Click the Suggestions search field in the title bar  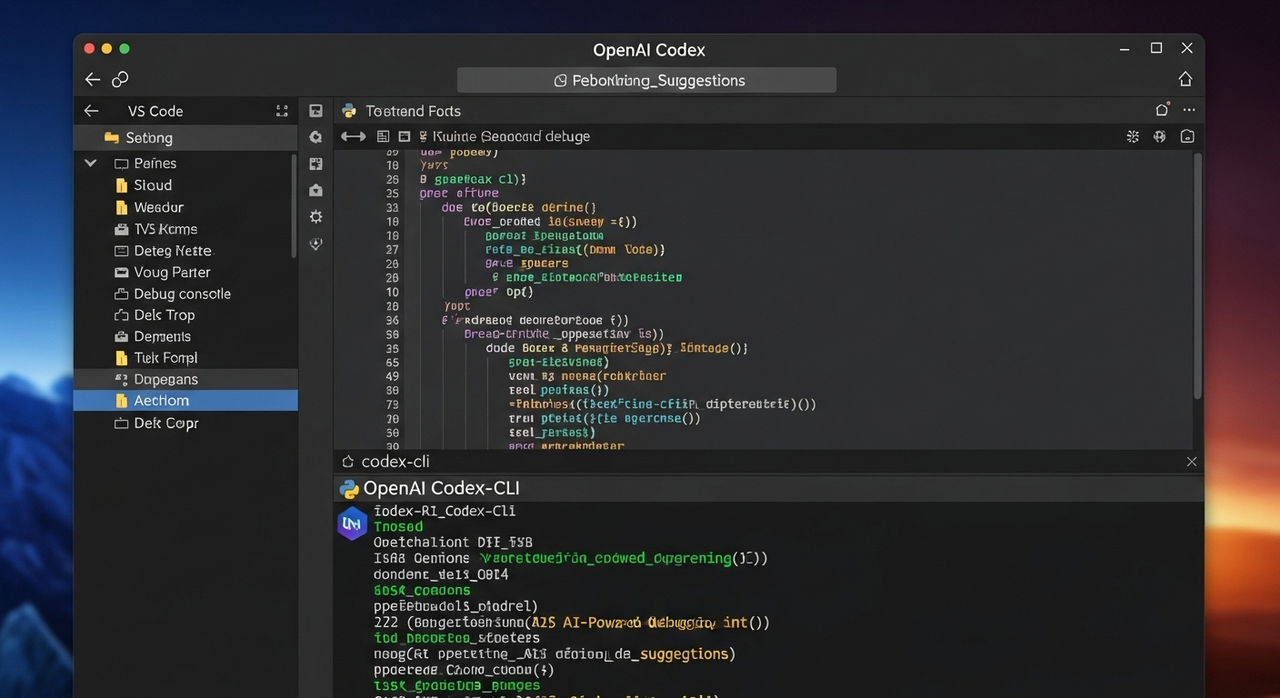click(647, 80)
